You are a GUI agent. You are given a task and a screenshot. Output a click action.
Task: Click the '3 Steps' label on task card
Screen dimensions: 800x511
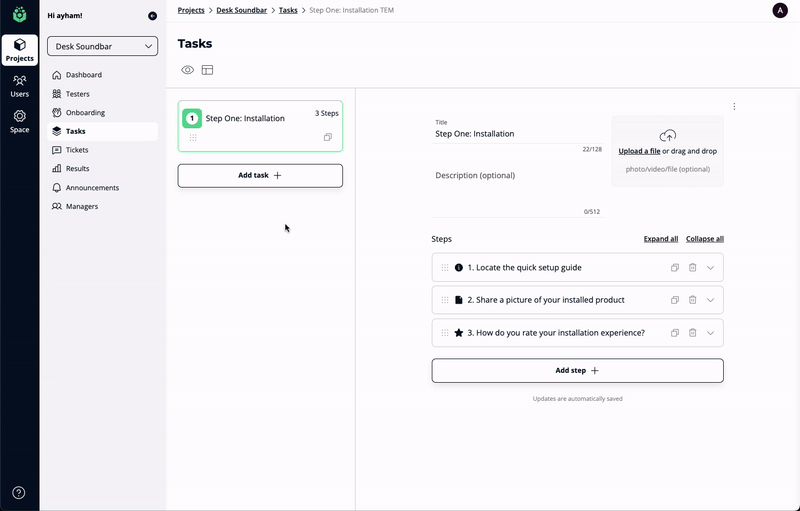click(x=327, y=114)
